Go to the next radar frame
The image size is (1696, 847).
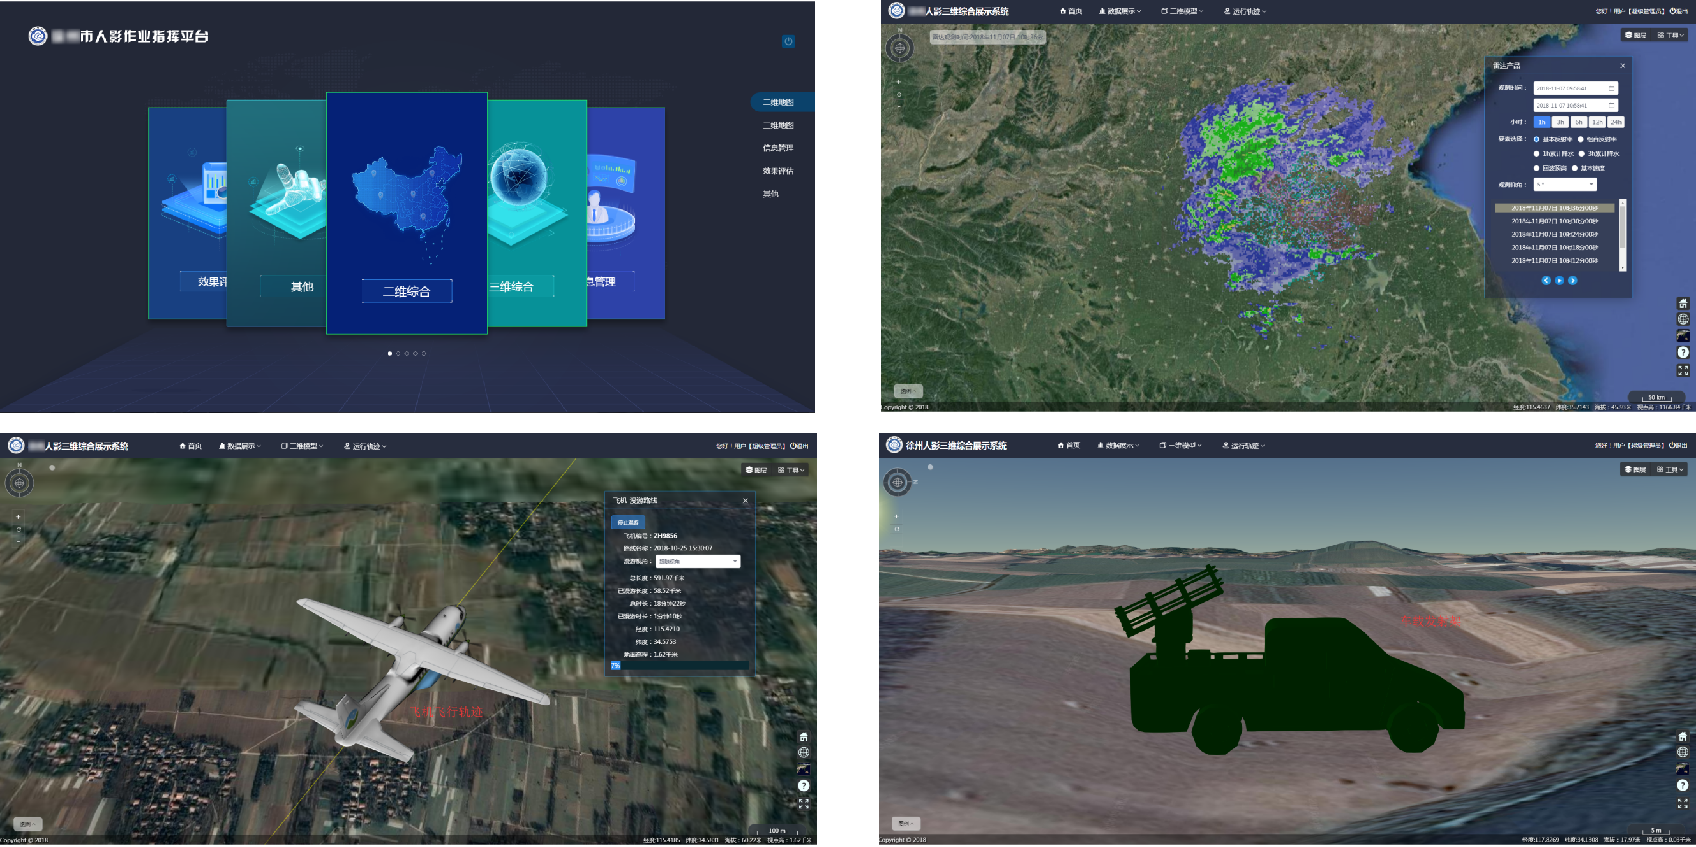click(1572, 280)
